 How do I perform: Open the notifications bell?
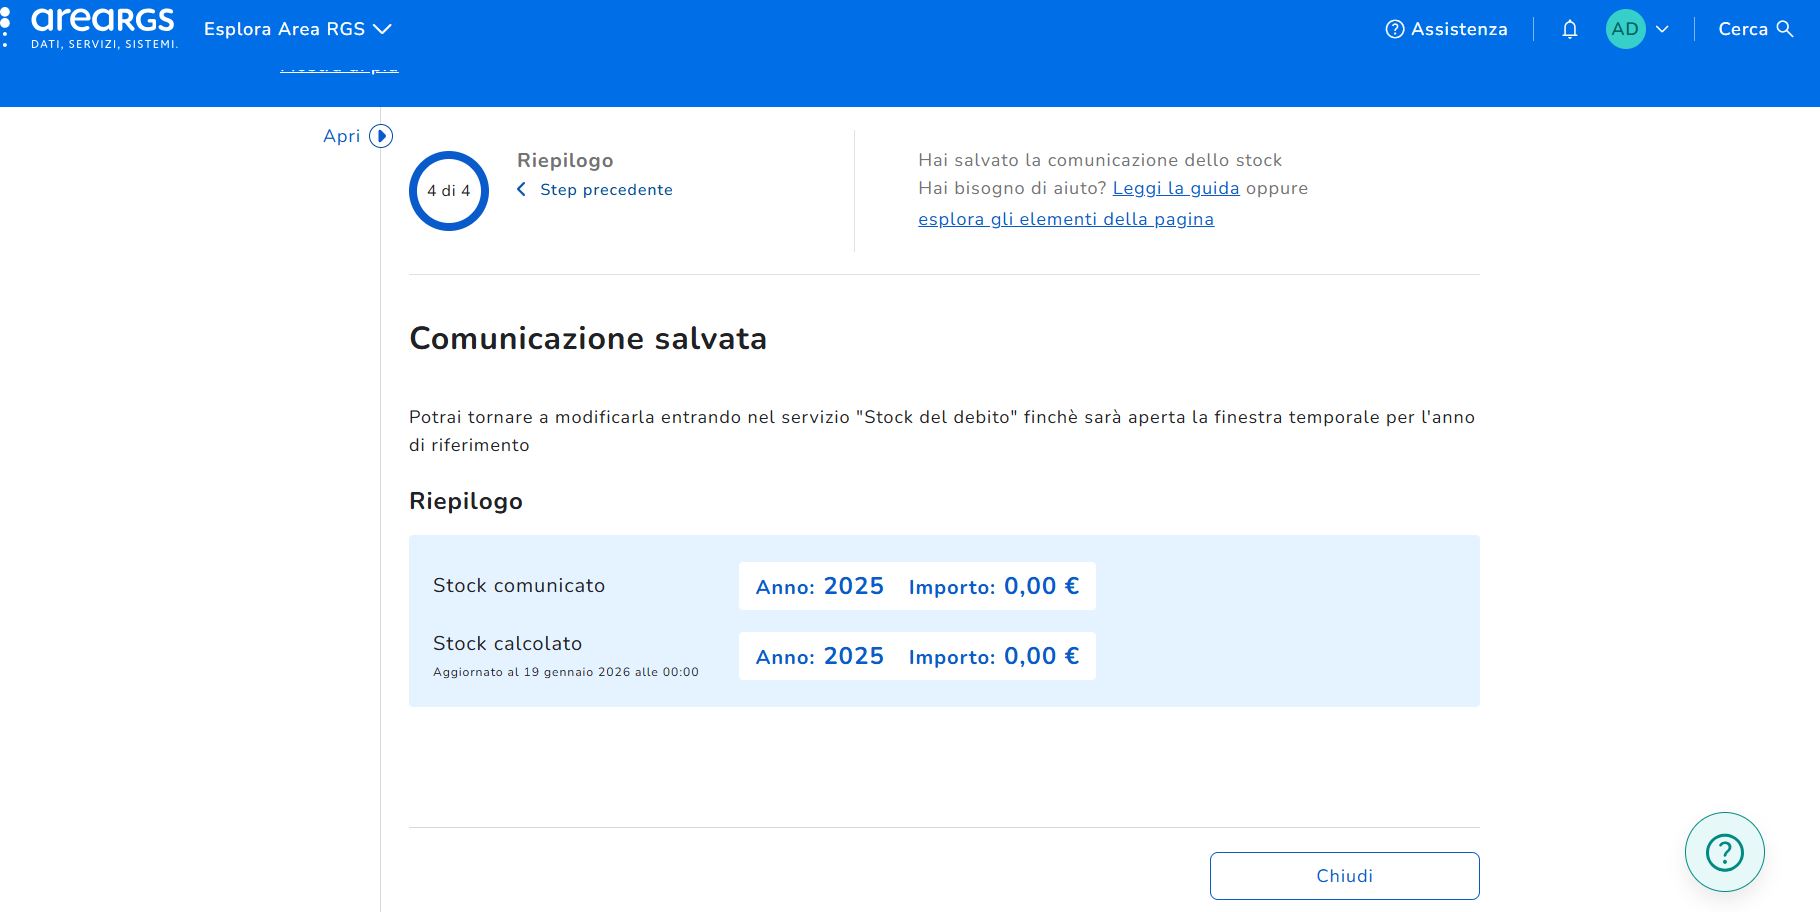[1569, 29]
